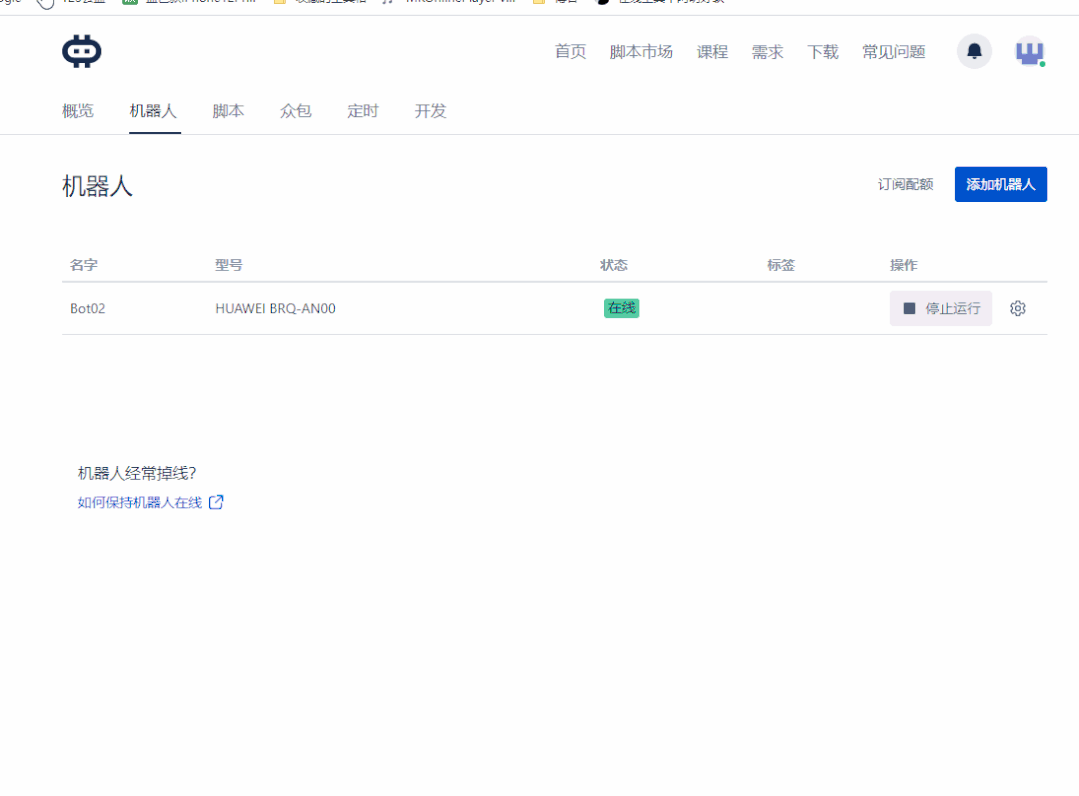
Task: Click the external-link icon after 如何保持机器人在线
Action: [216, 502]
